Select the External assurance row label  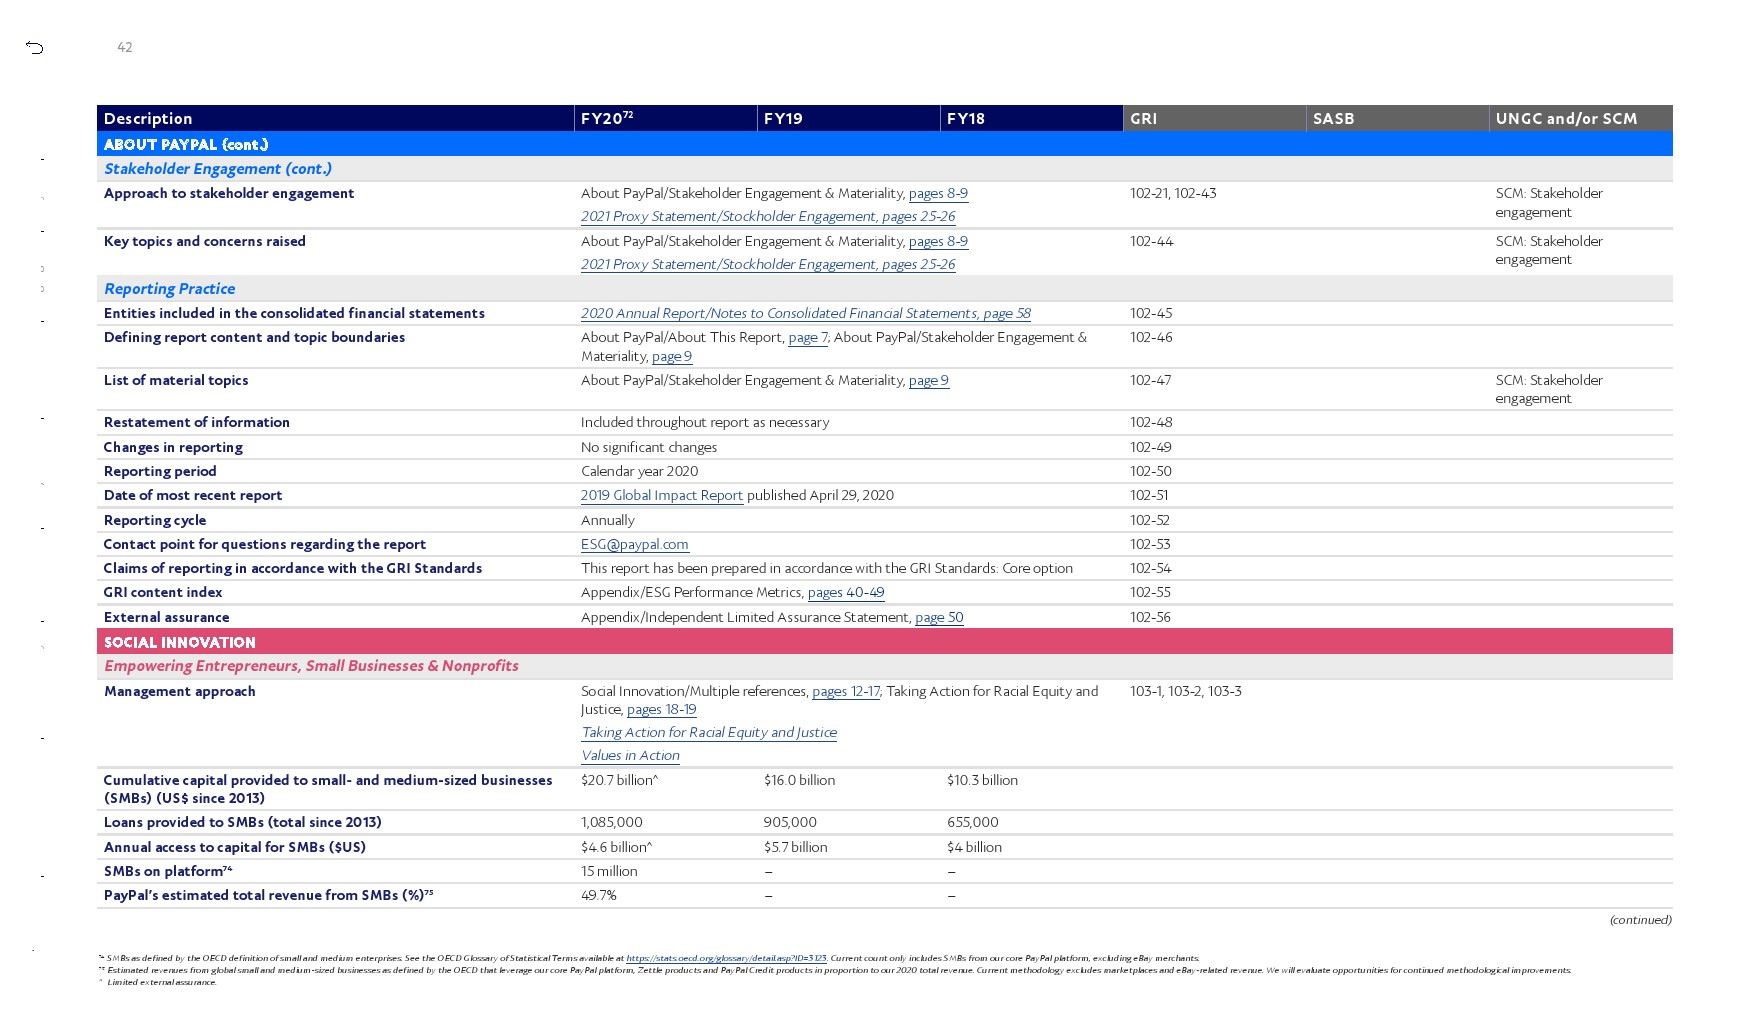pyautogui.click(x=167, y=618)
